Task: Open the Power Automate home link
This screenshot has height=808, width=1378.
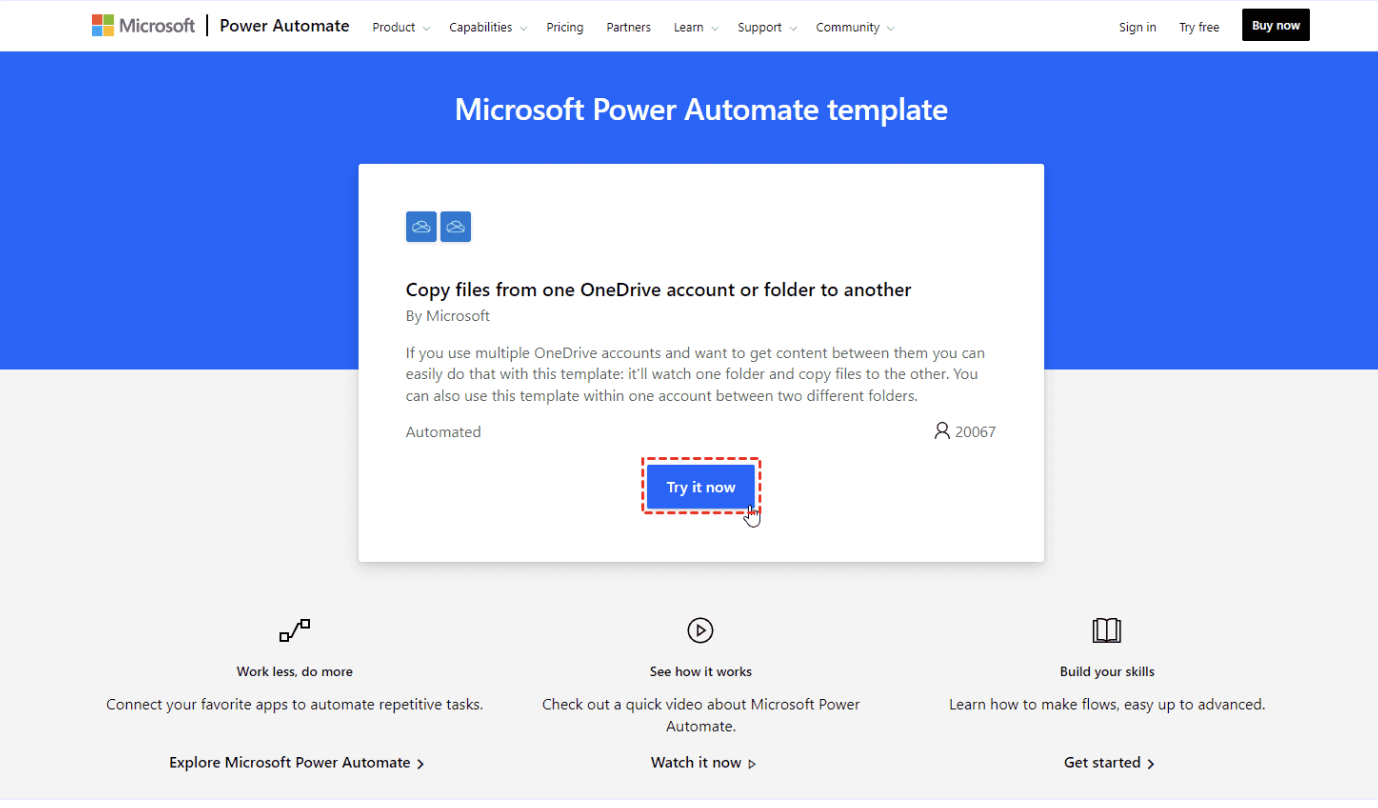Action: point(284,26)
